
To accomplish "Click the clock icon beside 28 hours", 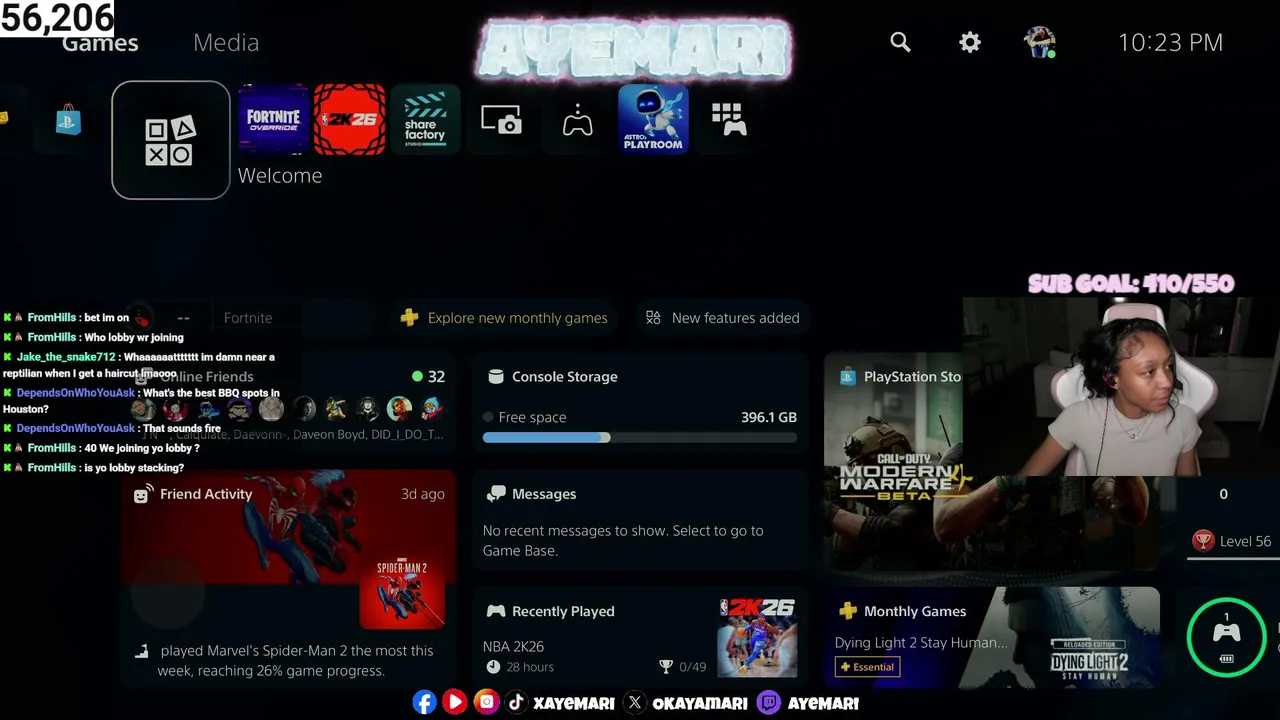I will coord(493,667).
